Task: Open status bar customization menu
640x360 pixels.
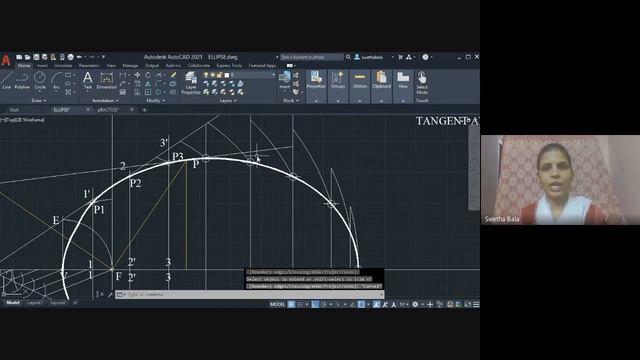Action: 476,304
